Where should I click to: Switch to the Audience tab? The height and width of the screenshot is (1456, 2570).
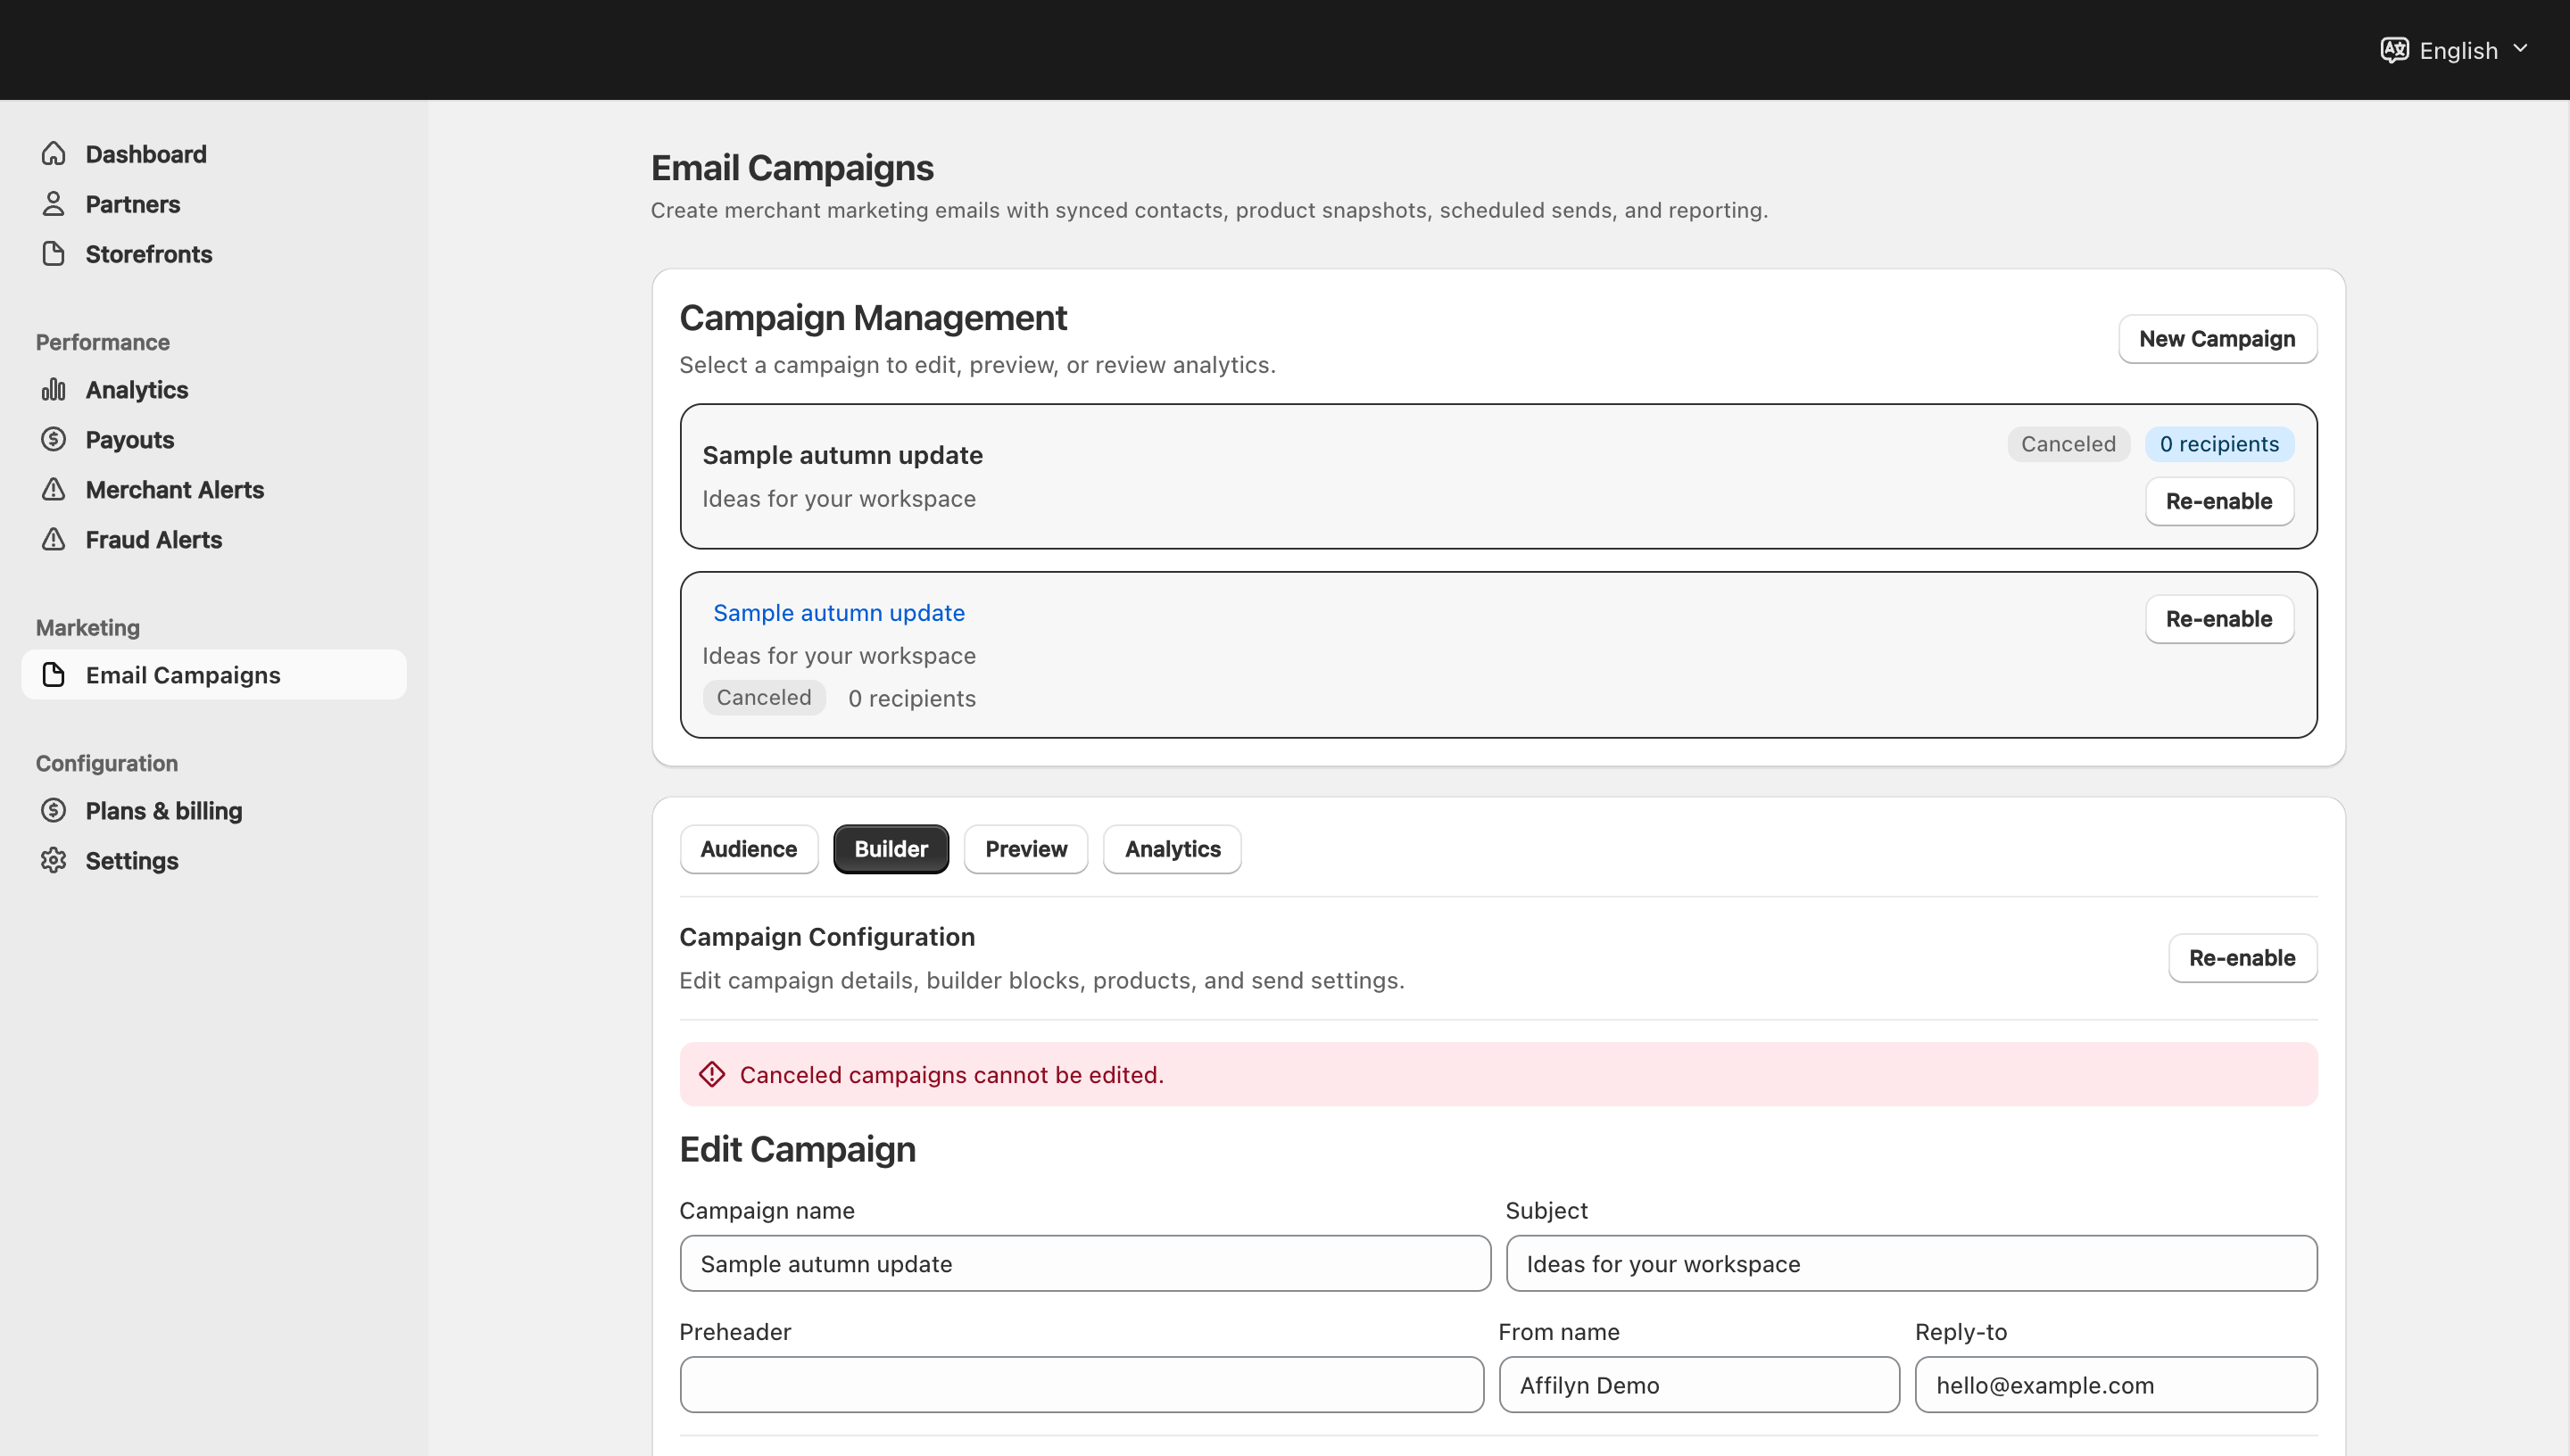[x=749, y=849]
